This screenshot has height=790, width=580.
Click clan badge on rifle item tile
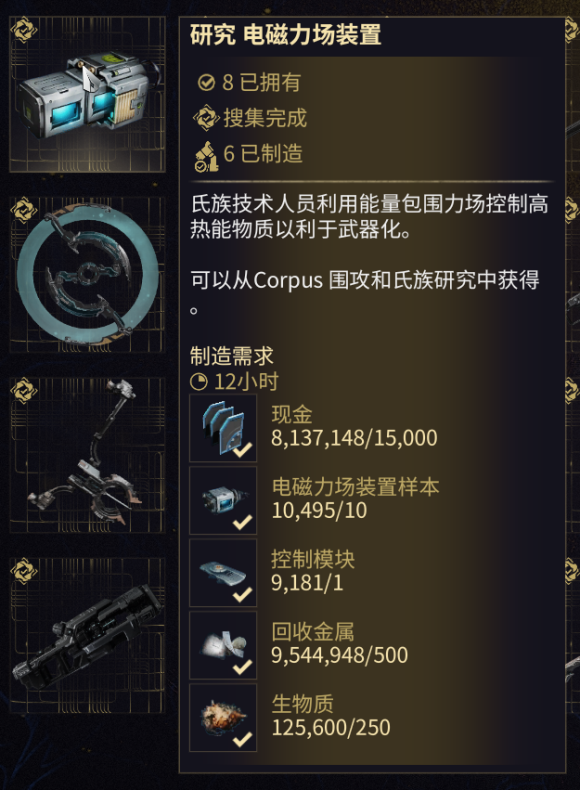(24, 571)
